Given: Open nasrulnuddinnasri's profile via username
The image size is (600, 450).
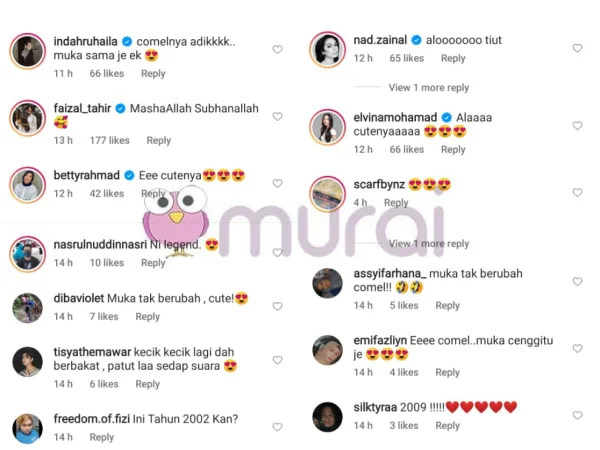Looking at the screenshot, I should pyautogui.click(x=100, y=245).
